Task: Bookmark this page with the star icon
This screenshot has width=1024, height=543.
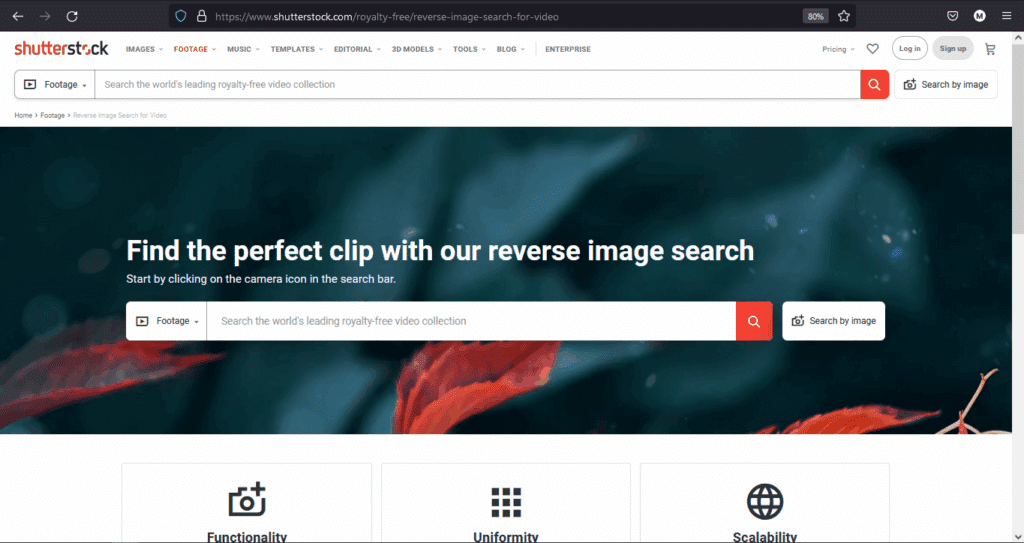Action: [844, 16]
